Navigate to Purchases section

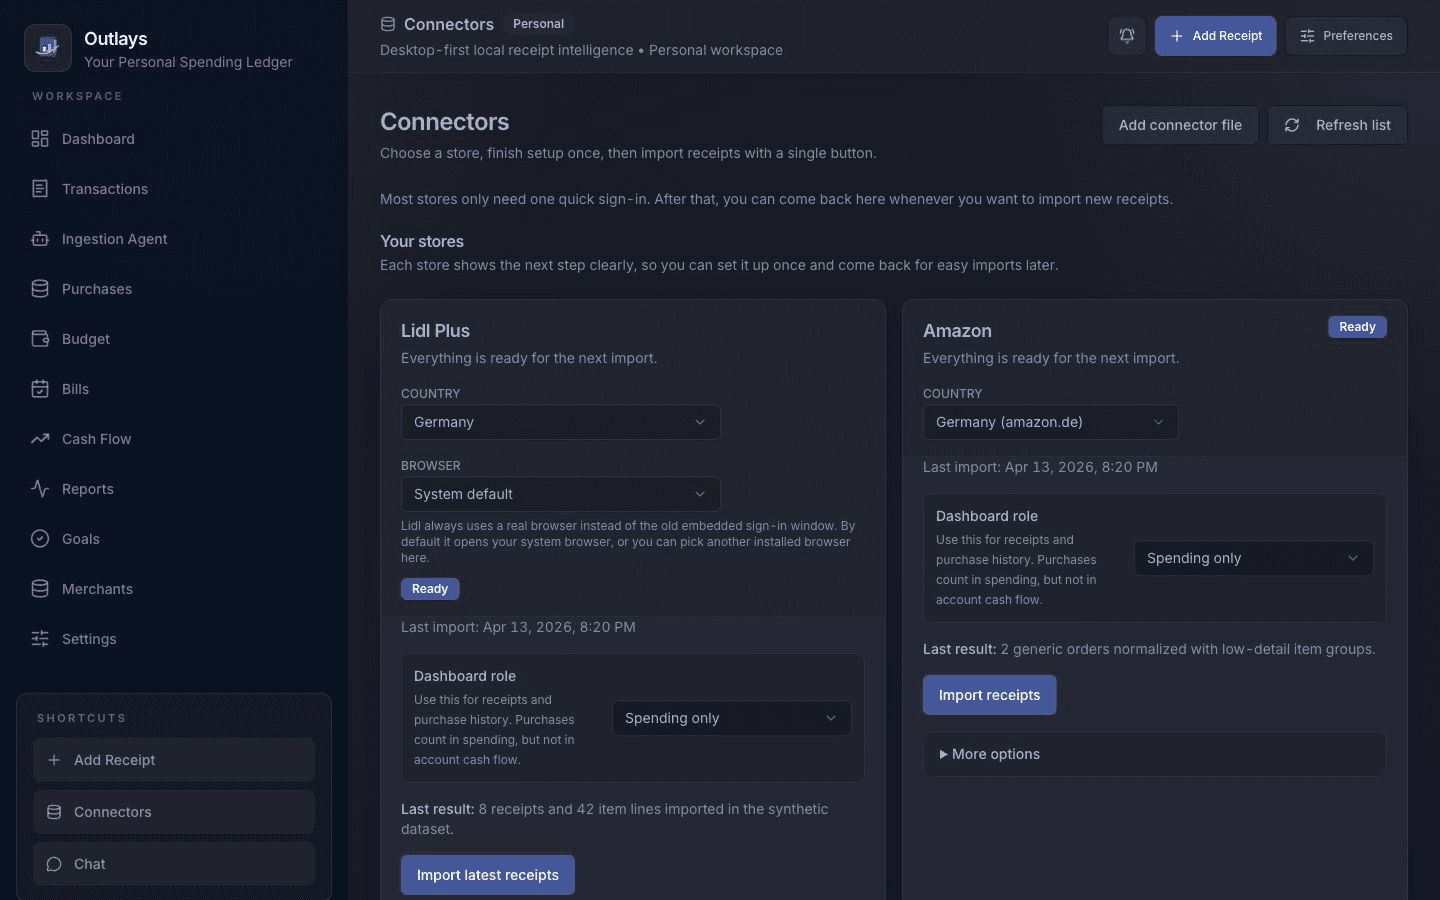[174, 289]
